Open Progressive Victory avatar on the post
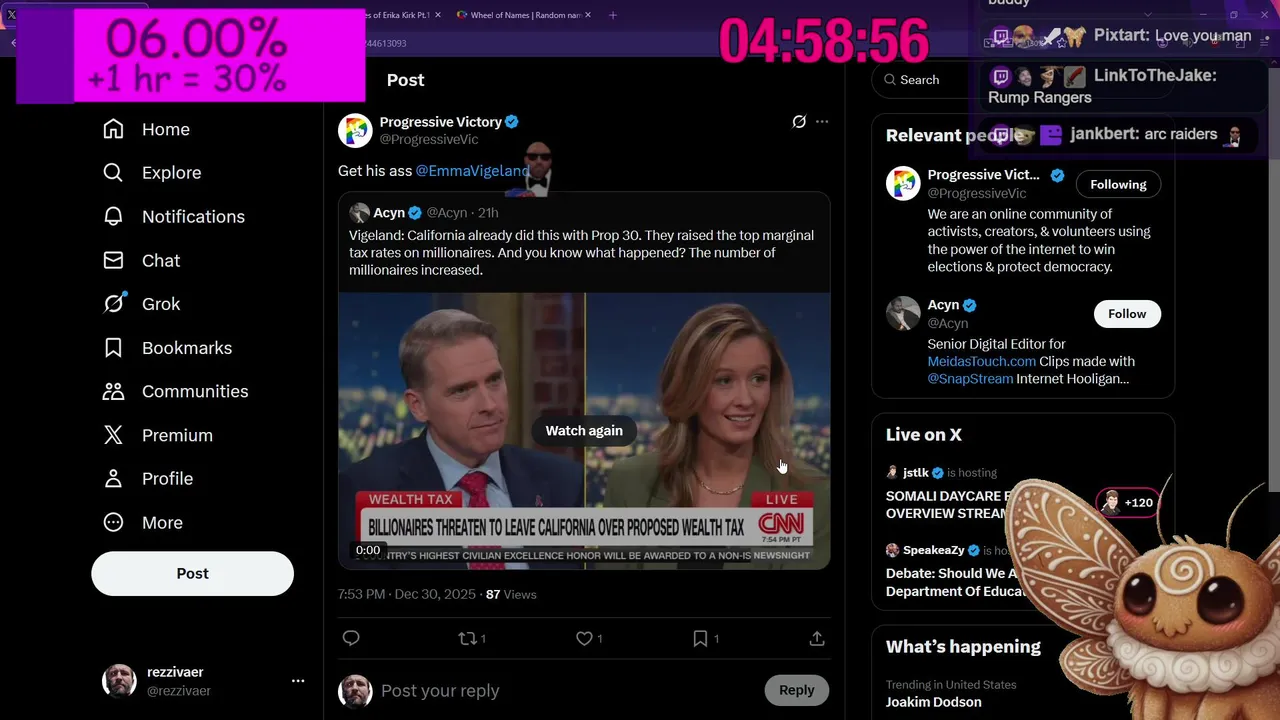Screen dimensions: 1280x720 pos(355,130)
